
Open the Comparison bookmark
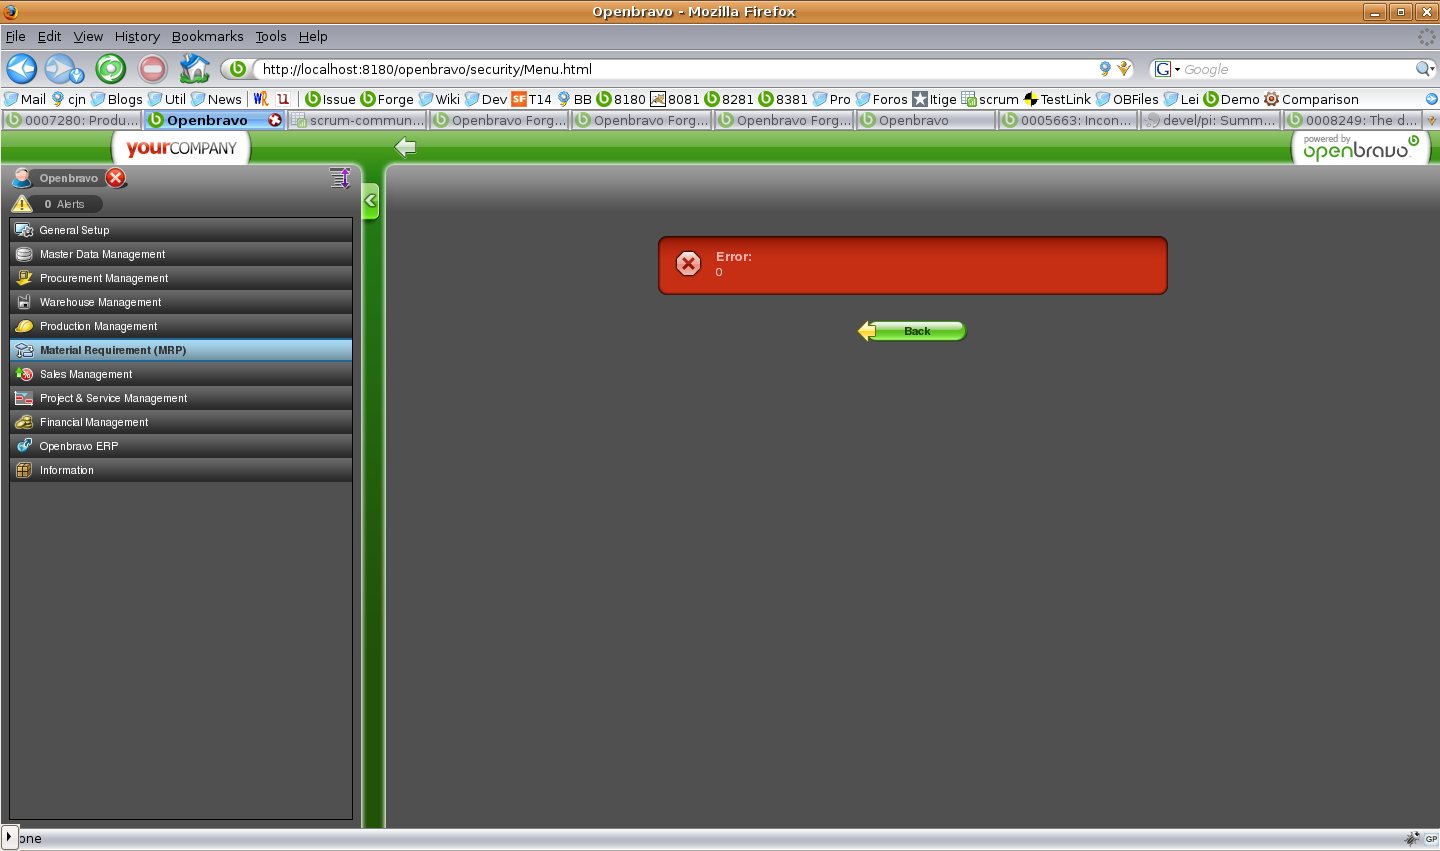point(1311,99)
